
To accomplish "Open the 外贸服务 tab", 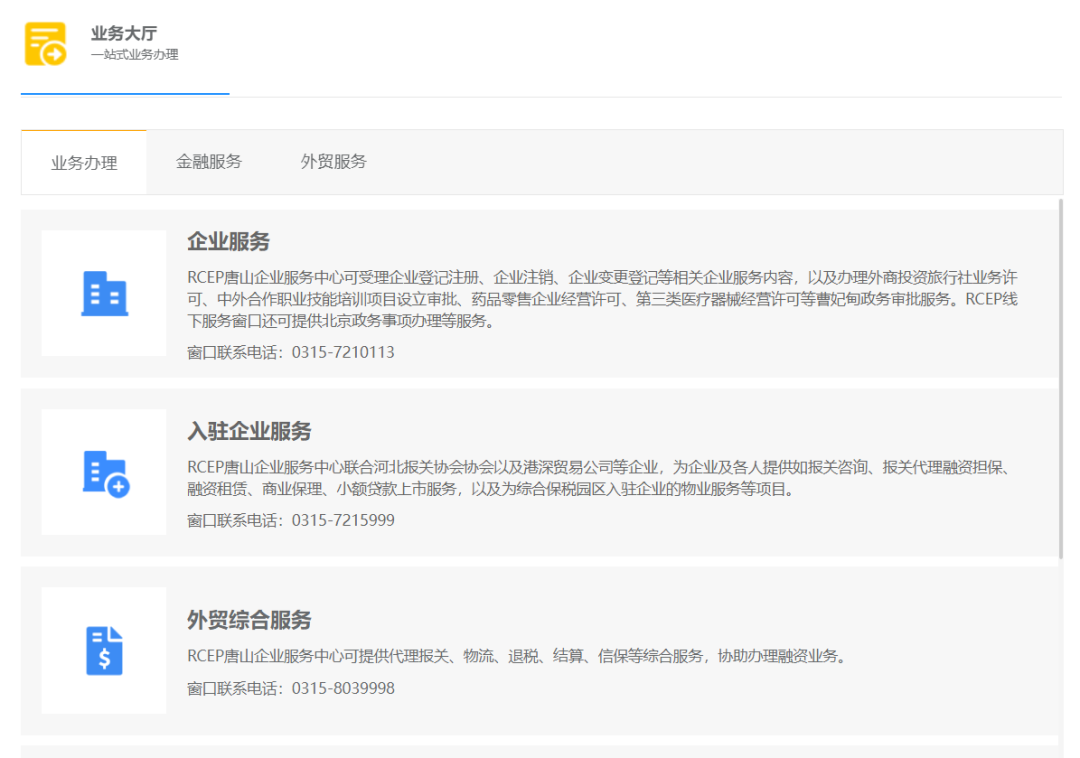I will [x=333, y=162].
